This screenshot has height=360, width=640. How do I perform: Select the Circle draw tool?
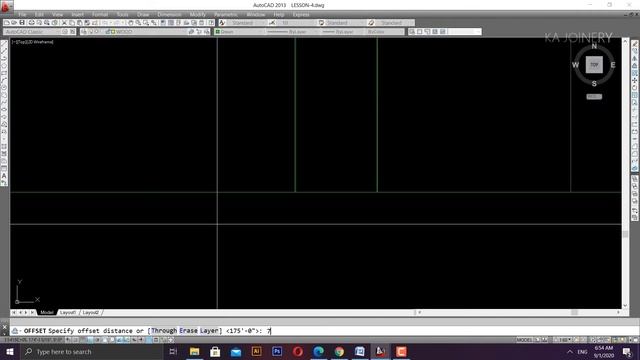tap(4, 88)
